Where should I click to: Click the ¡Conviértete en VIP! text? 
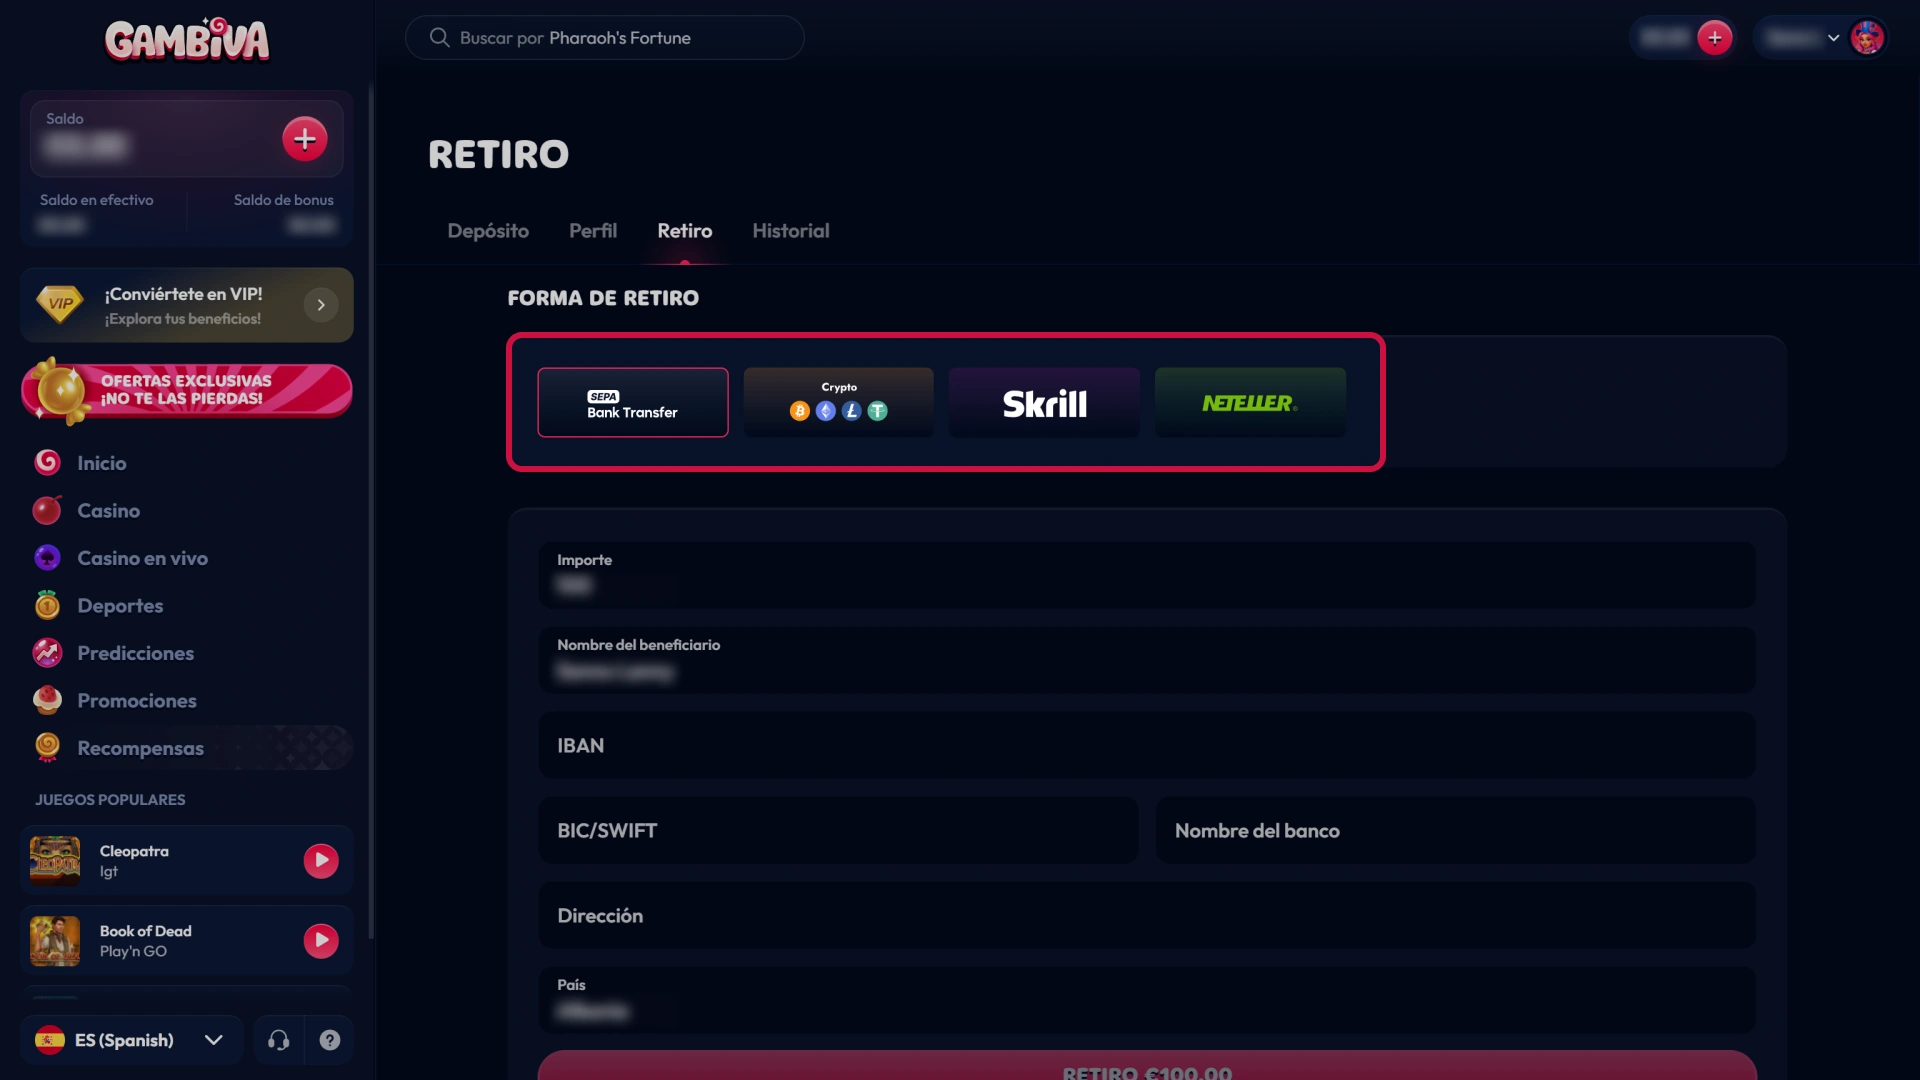pos(184,294)
